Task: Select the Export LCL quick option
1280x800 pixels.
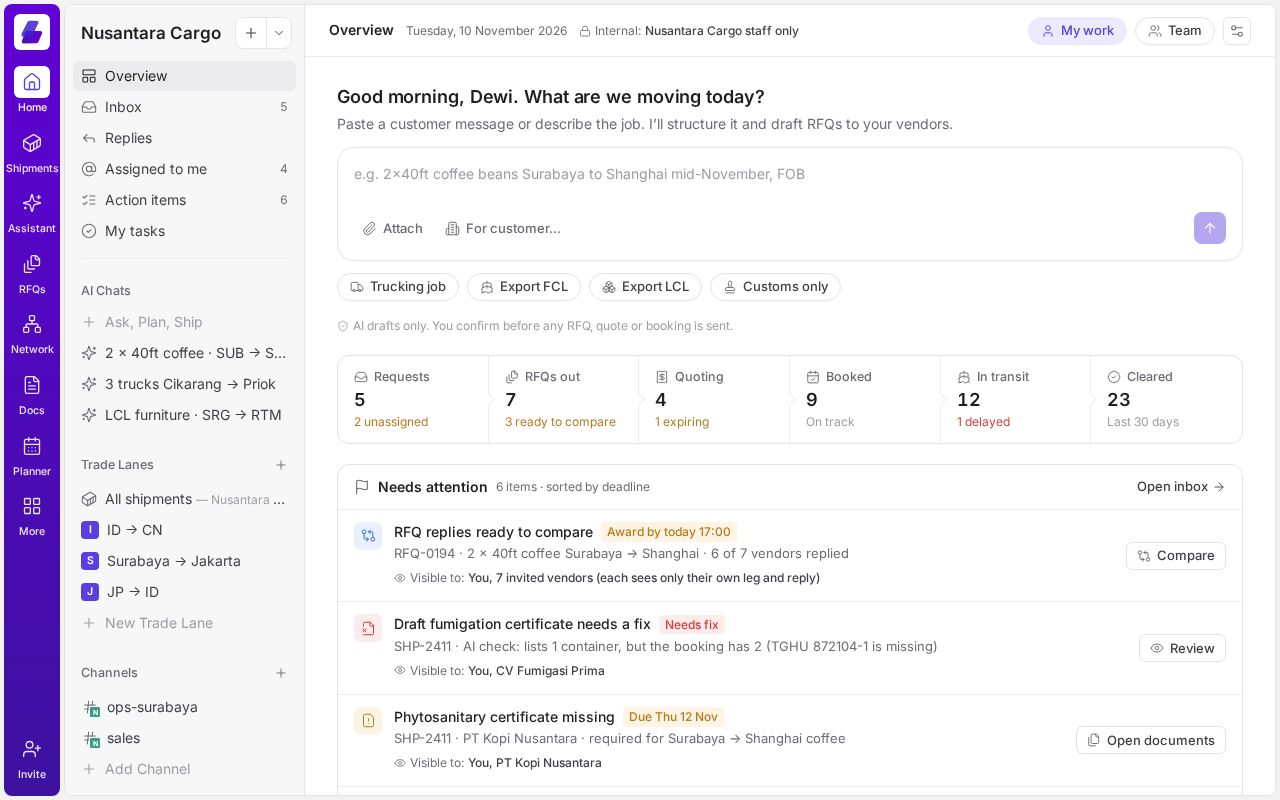Action: pyautogui.click(x=645, y=287)
